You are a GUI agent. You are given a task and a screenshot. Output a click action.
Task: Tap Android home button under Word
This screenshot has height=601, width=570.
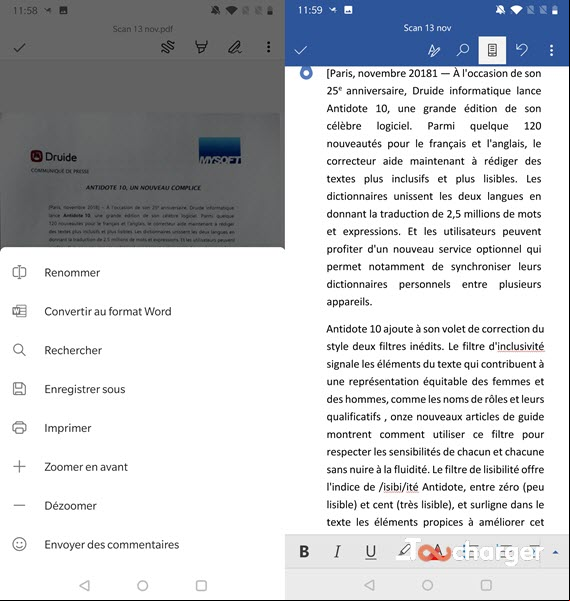pos(427,585)
